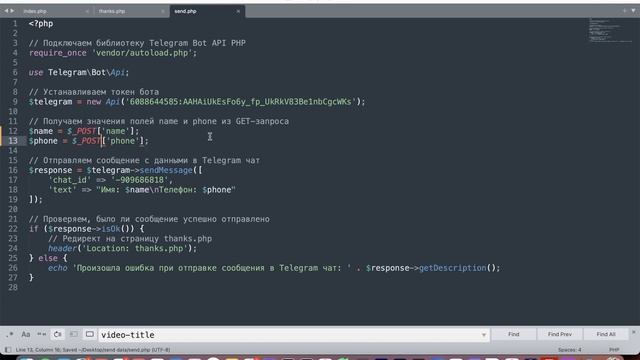Click the <?php opening tag

click(41, 24)
